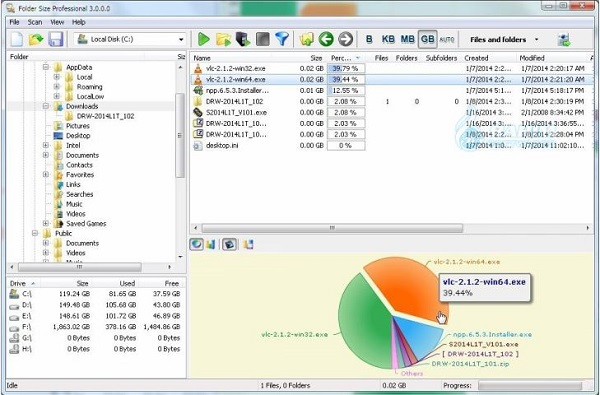Click the file list horizontal scrollbar
This screenshot has height=395, width=600.
click(332, 228)
